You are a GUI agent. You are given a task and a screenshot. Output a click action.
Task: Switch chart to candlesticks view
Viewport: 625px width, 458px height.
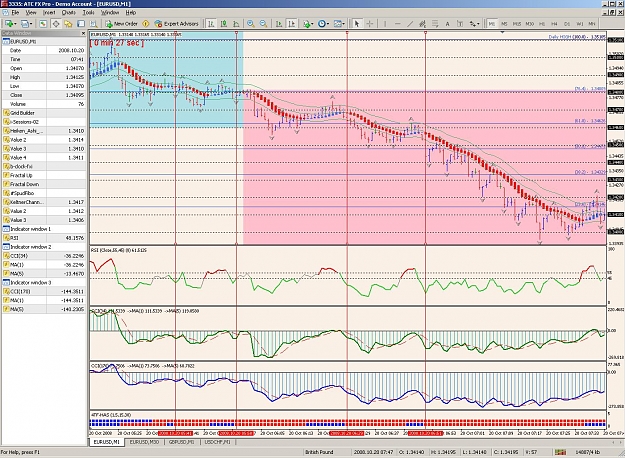(x=224, y=24)
